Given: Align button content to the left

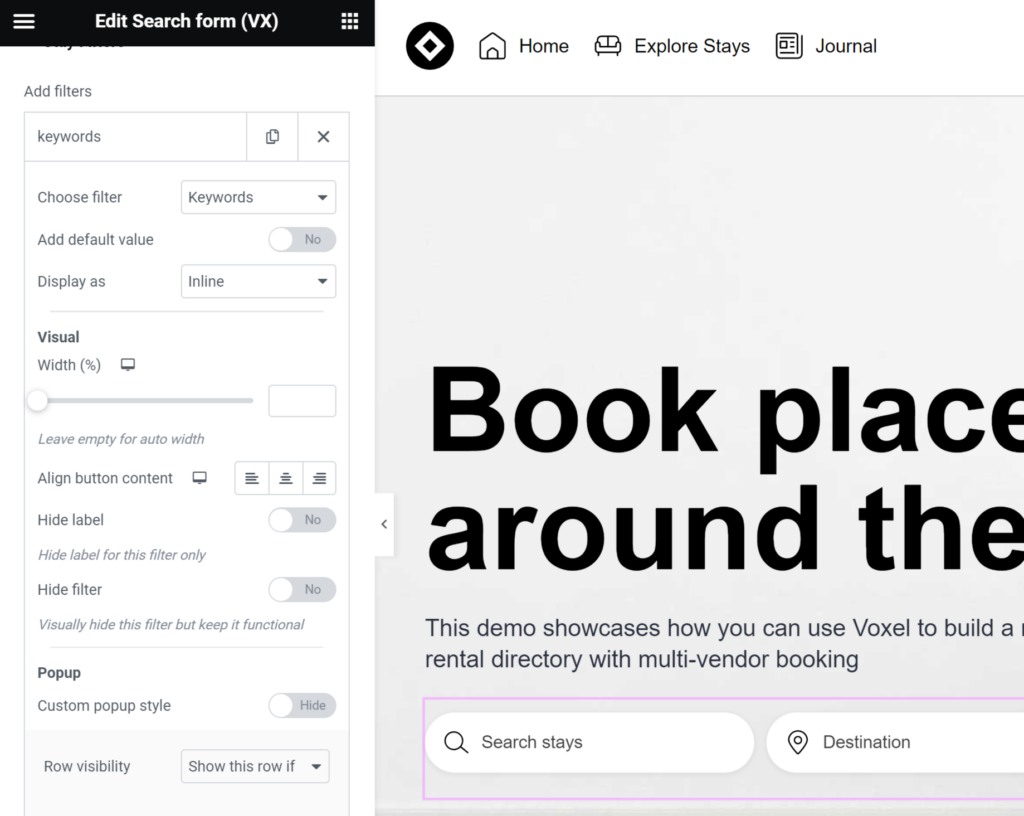Looking at the screenshot, I should pos(252,479).
